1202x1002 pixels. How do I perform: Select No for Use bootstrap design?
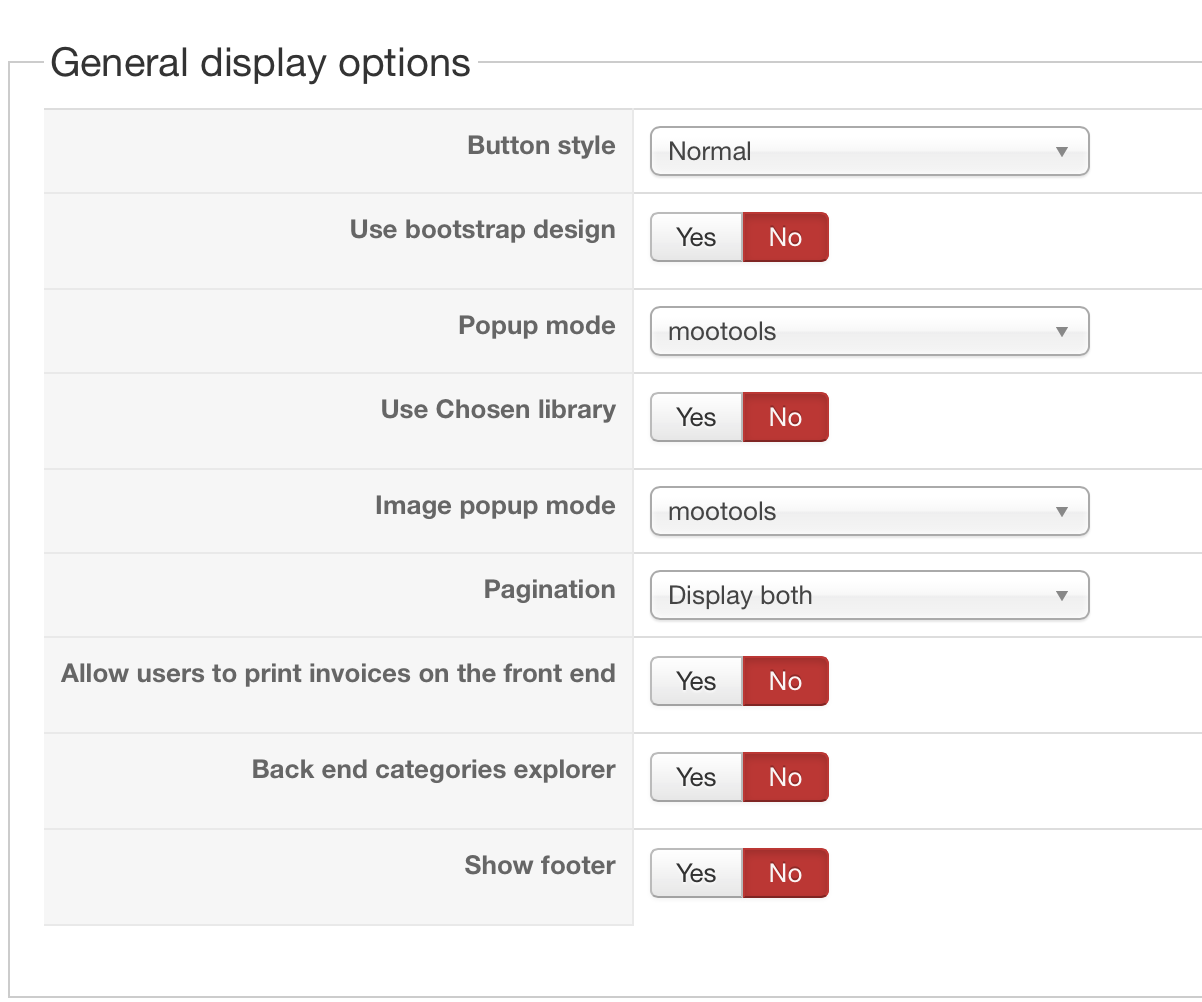(785, 237)
